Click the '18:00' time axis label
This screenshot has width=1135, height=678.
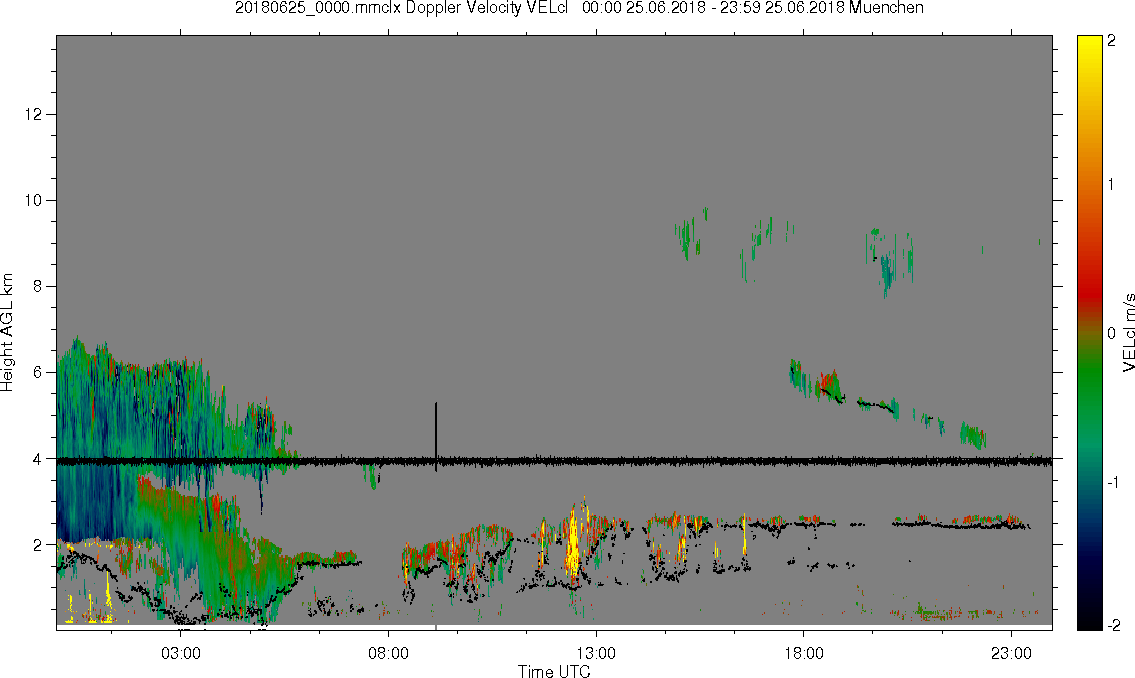point(803,654)
